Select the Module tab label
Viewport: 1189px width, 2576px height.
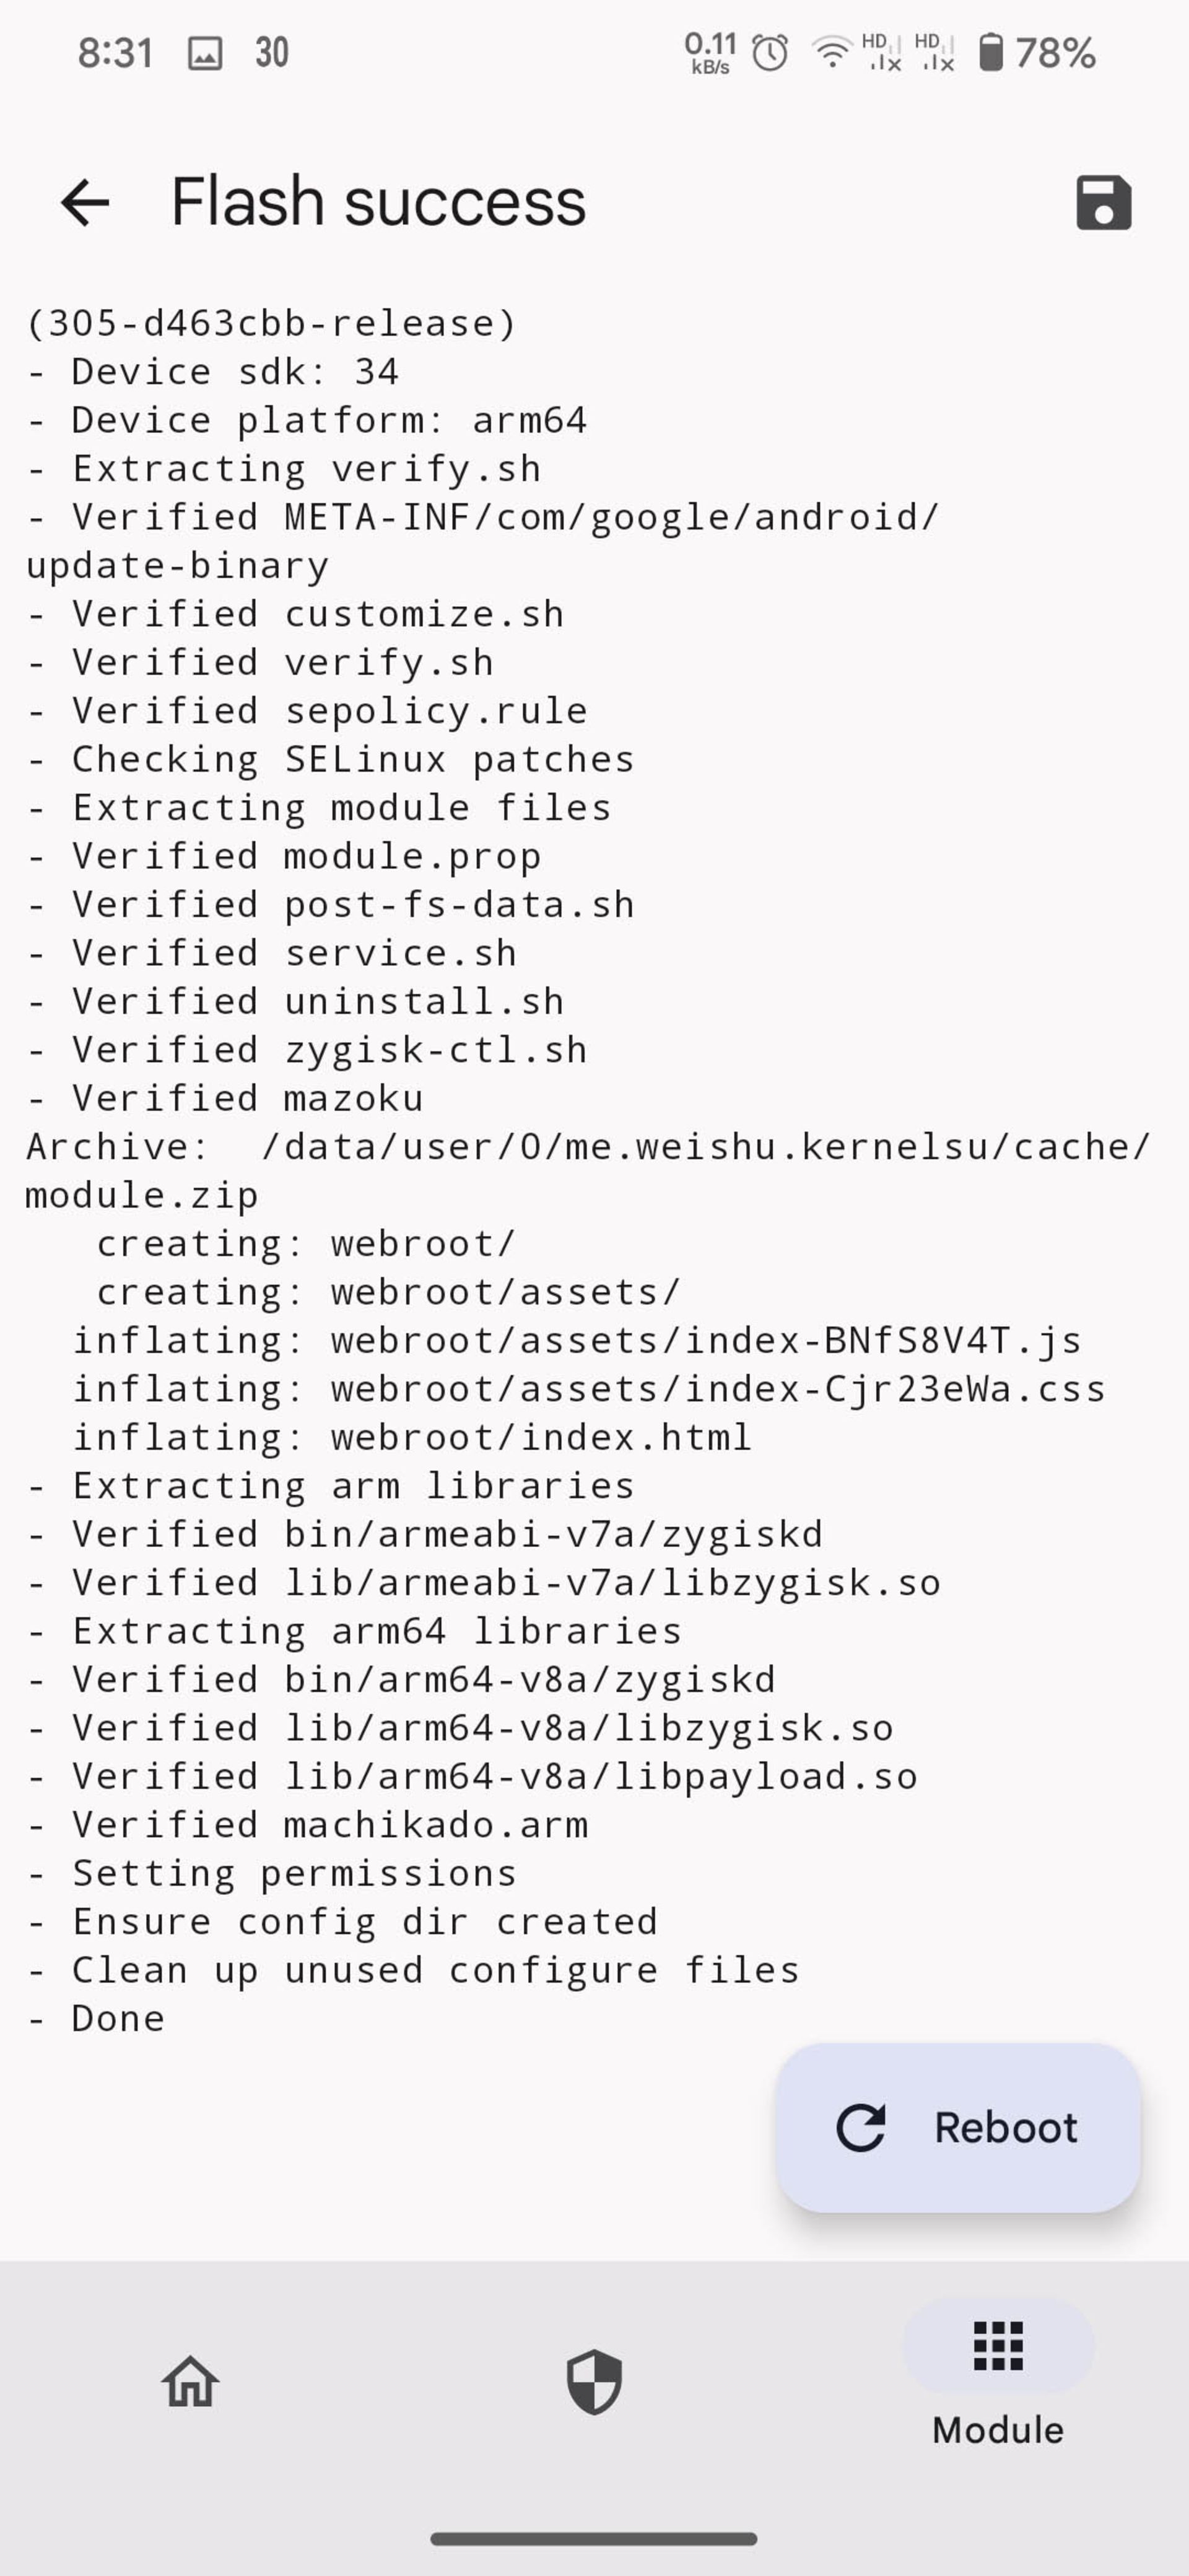point(998,2430)
